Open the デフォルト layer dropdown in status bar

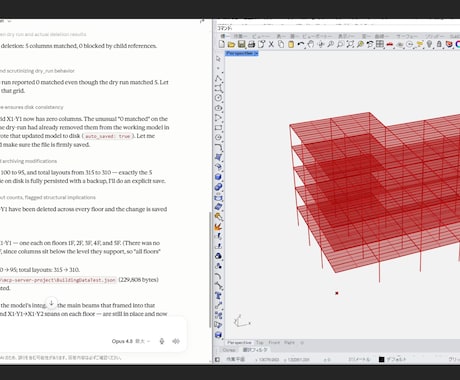pyautogui.click(x=397, y=359)
